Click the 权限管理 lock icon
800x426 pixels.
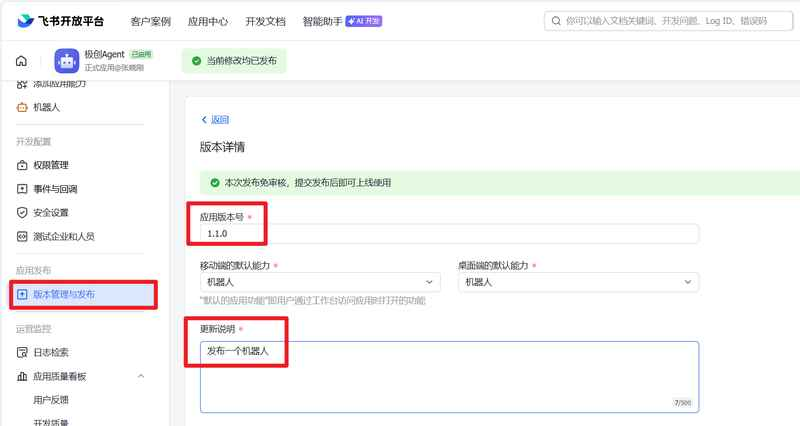pyautogui.click(x=22, y=165)
